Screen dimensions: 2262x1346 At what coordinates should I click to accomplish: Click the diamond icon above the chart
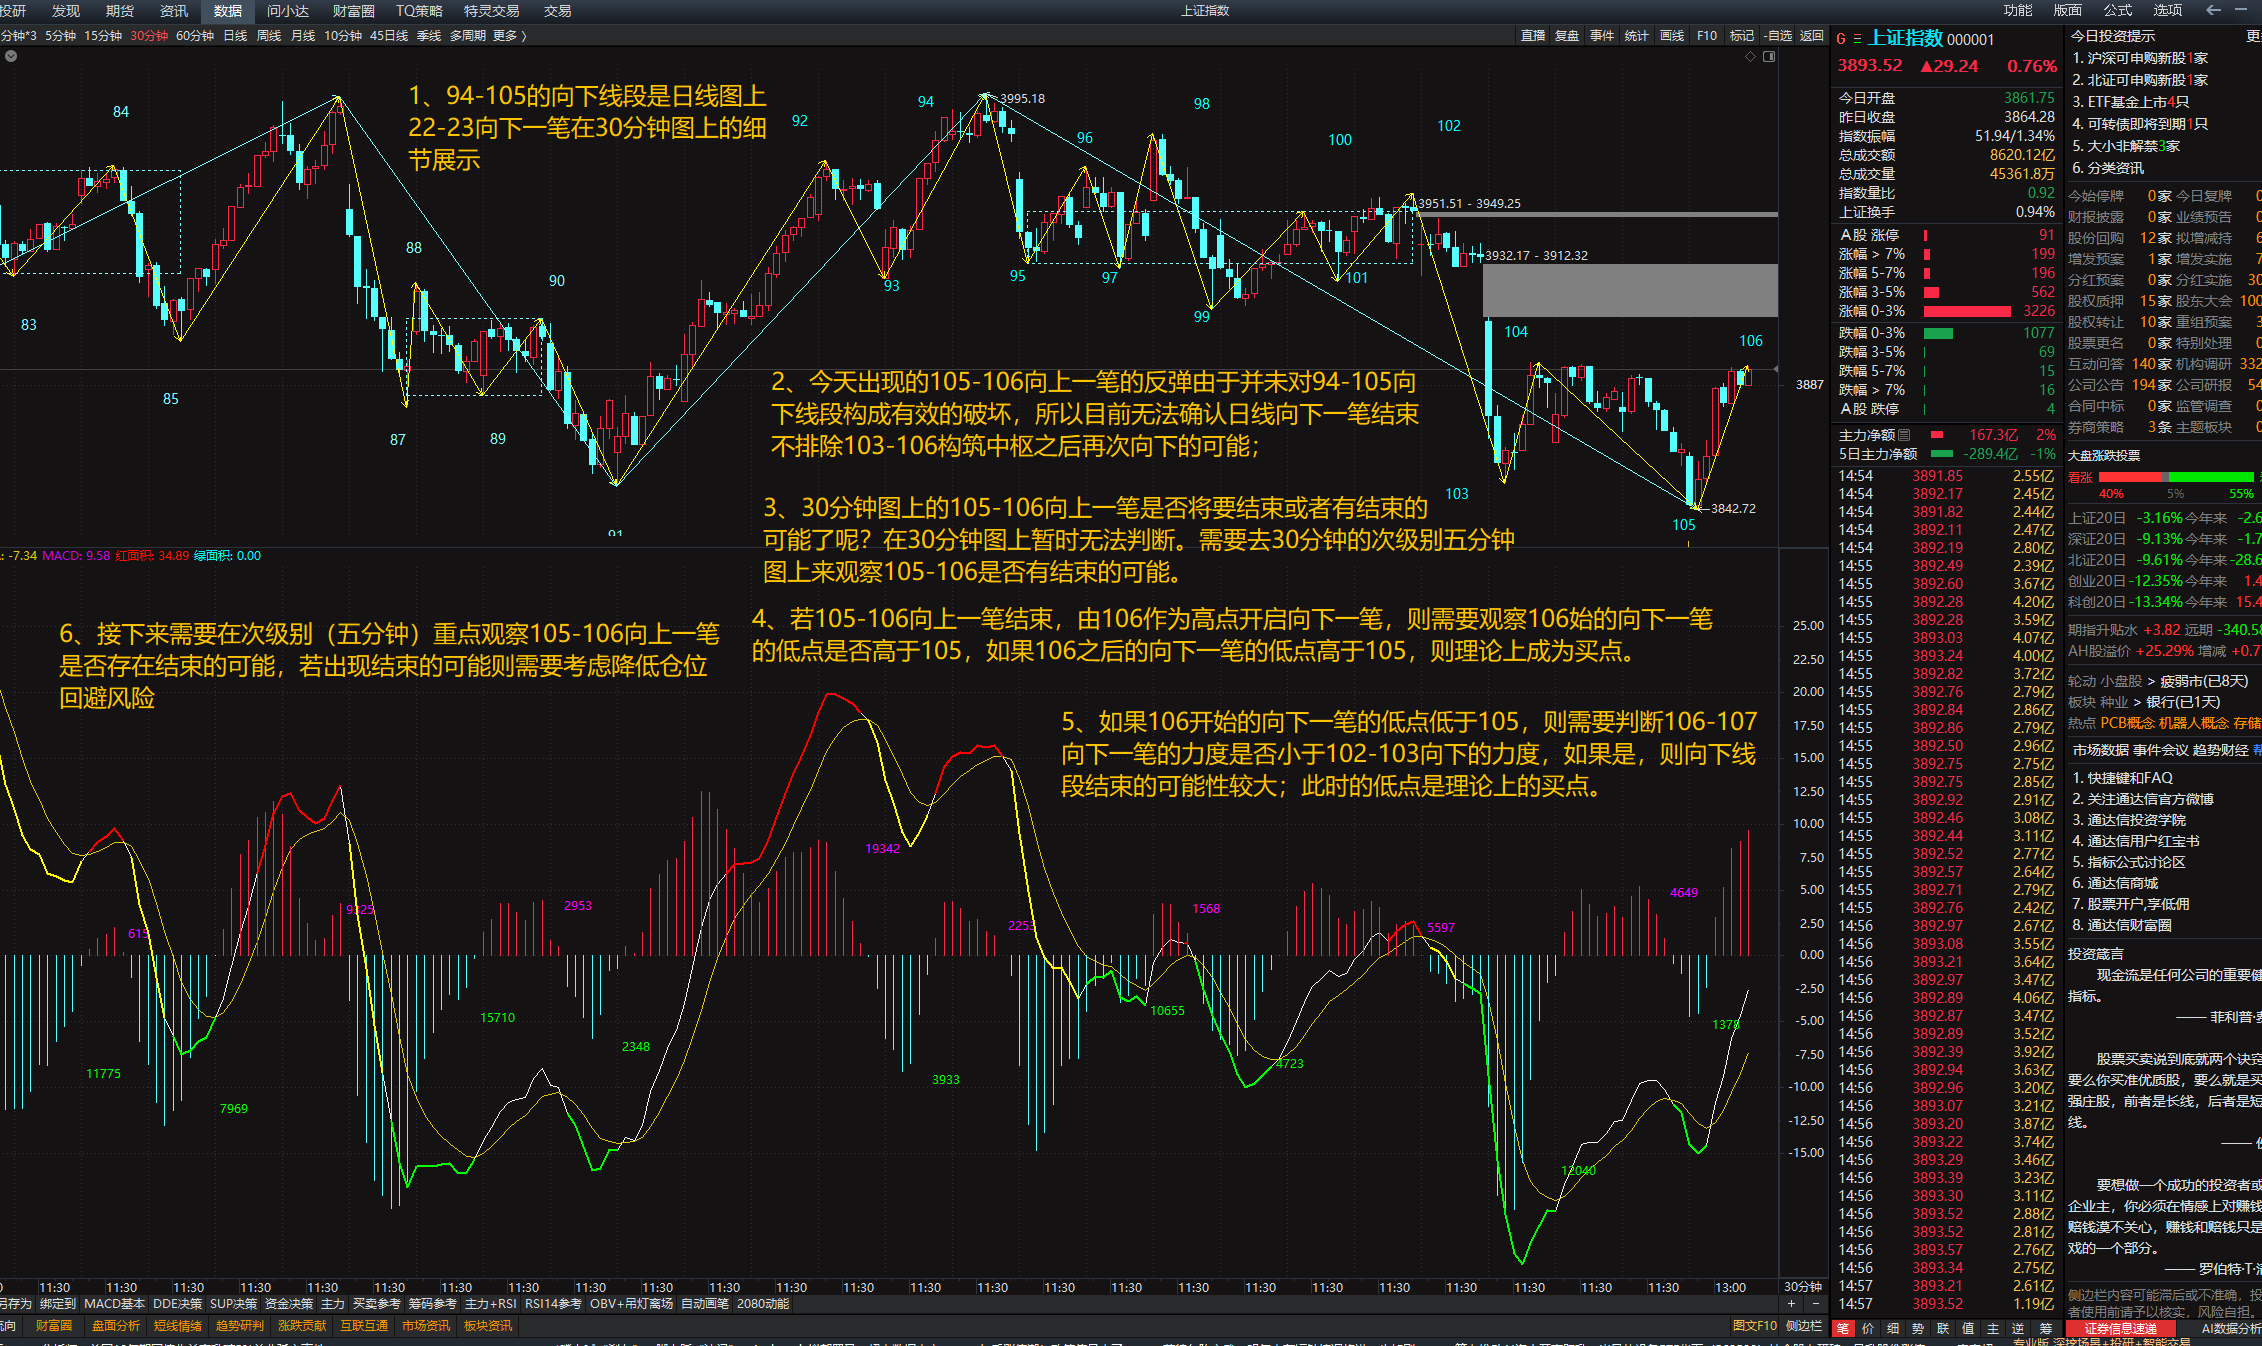tap(1750, 57)
